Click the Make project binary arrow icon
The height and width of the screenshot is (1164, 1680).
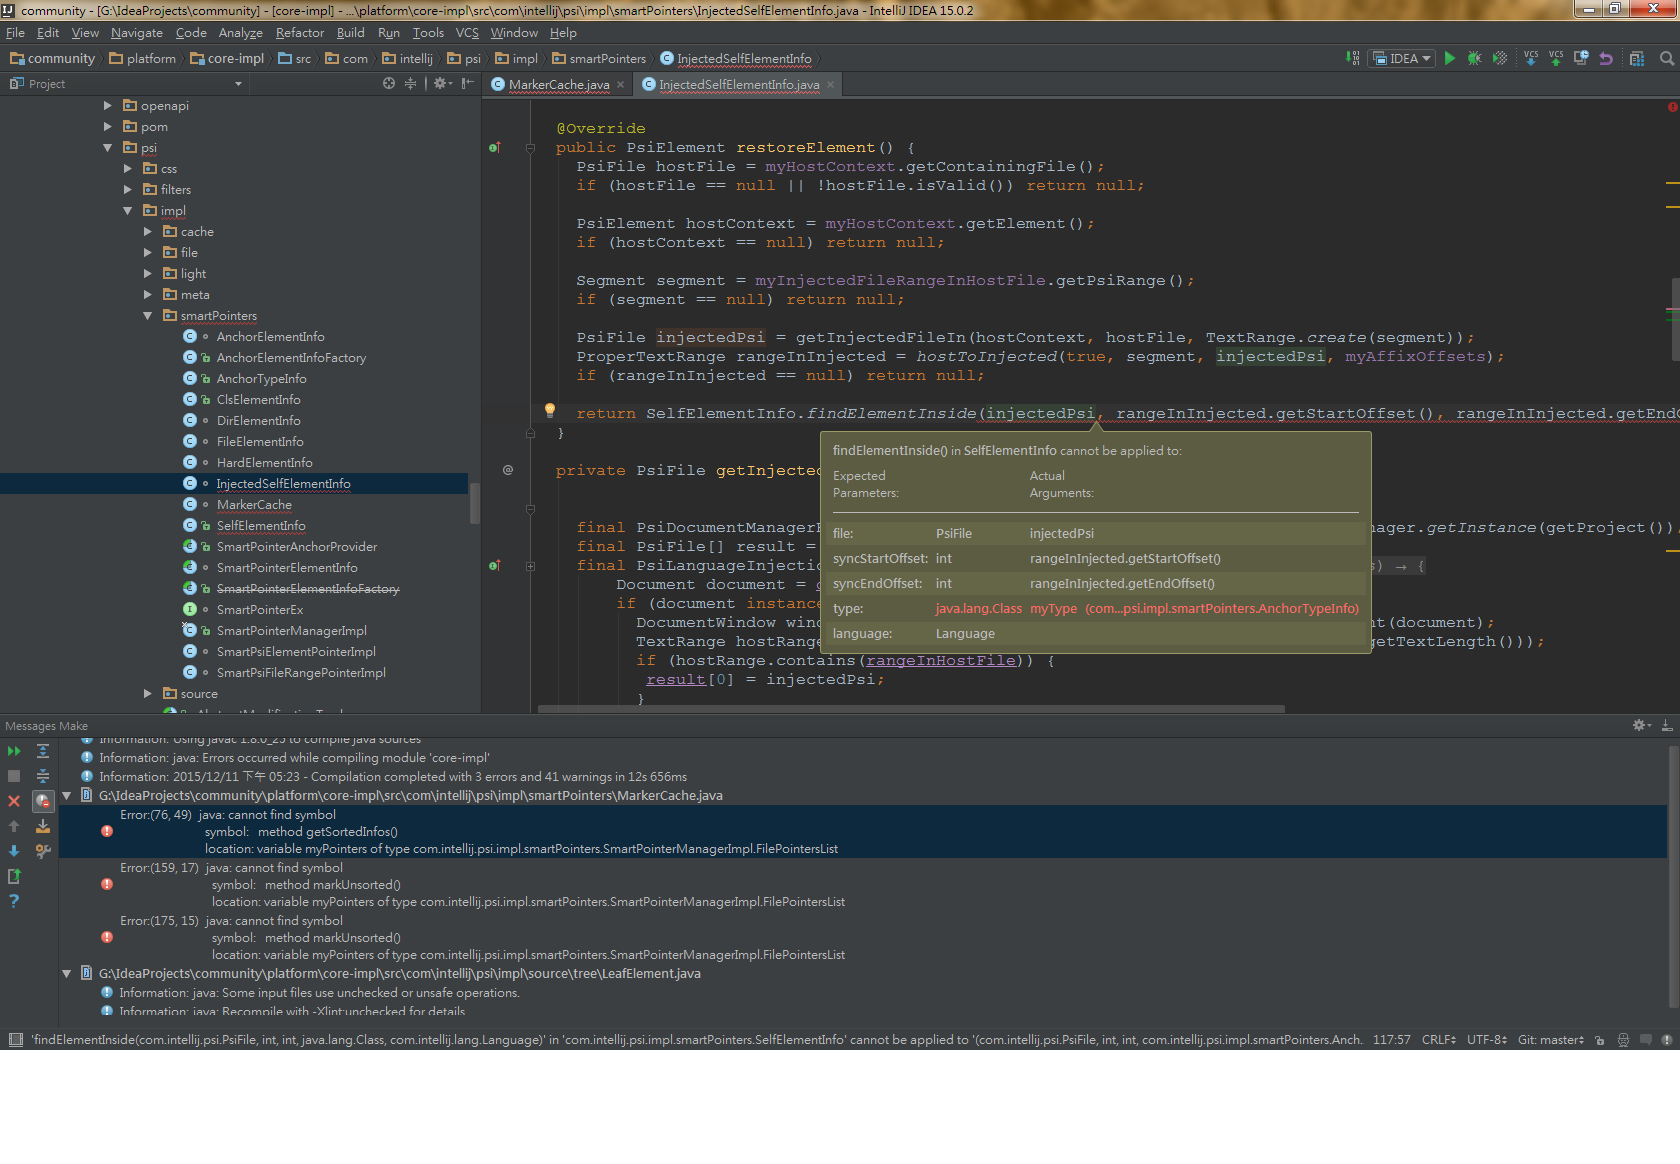pos(1353,59)
